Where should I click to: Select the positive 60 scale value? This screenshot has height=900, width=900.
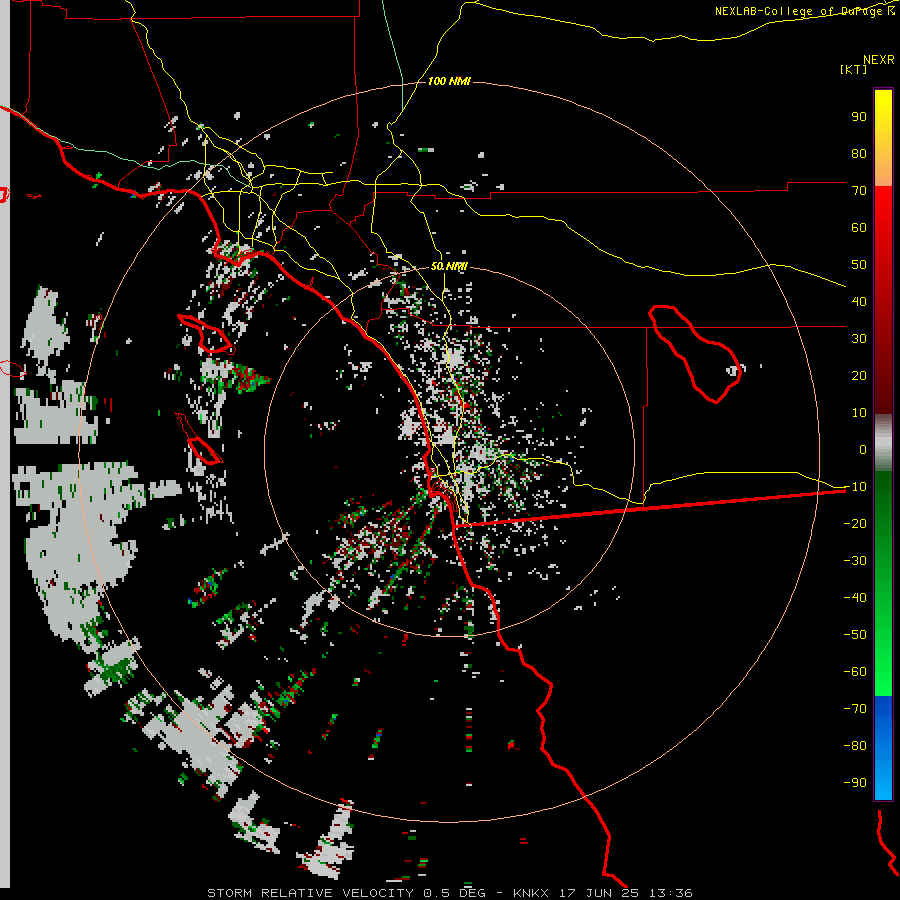click(859, 227)
